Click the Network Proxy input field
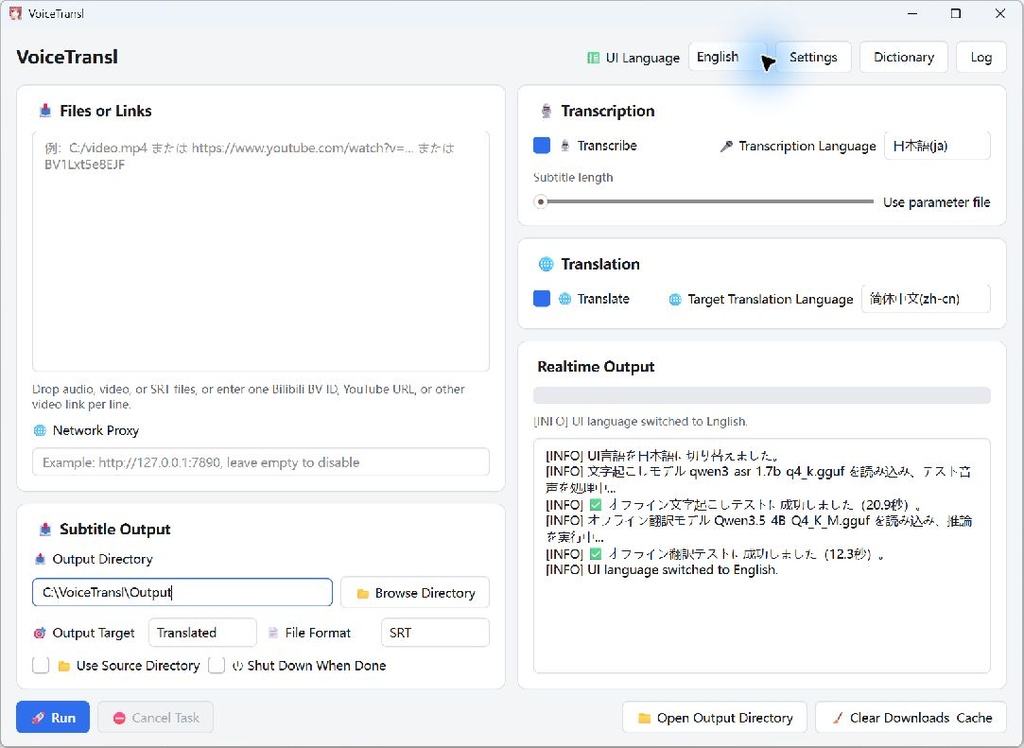The width and height of the screenshot is (1024, 748). 261,462
